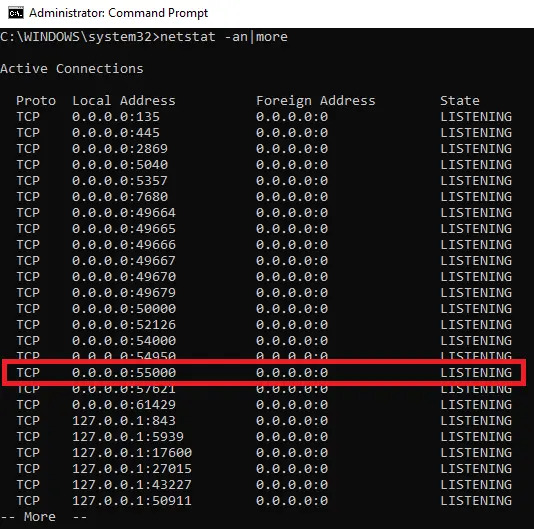Click the Local Address column header

[x=124, y=101]
